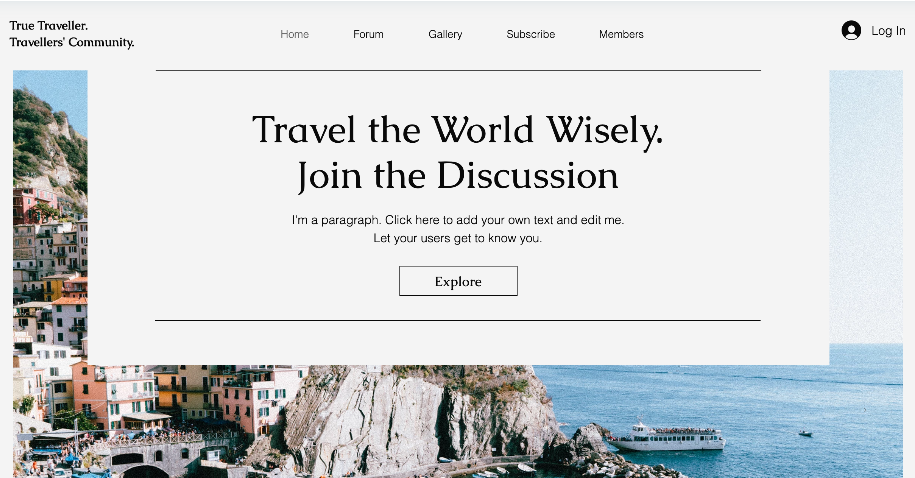
Task: Select Subscribe in the navigation bar
Action: click(530, 34)
